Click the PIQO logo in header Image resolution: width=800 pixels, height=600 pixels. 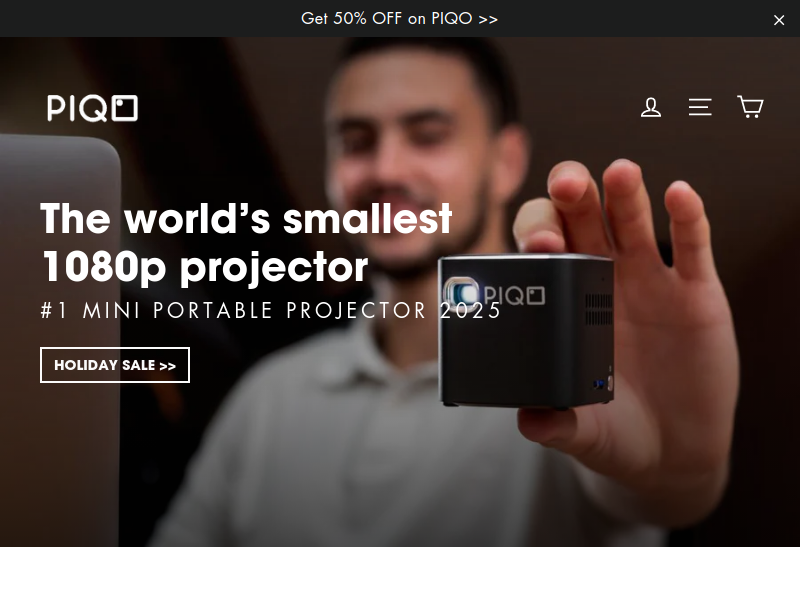click(x=92, y=108)
